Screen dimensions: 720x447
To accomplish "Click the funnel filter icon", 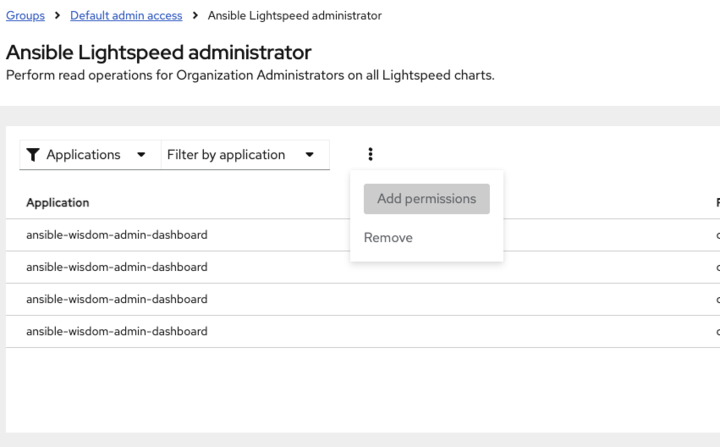I will tap(34, 155).
